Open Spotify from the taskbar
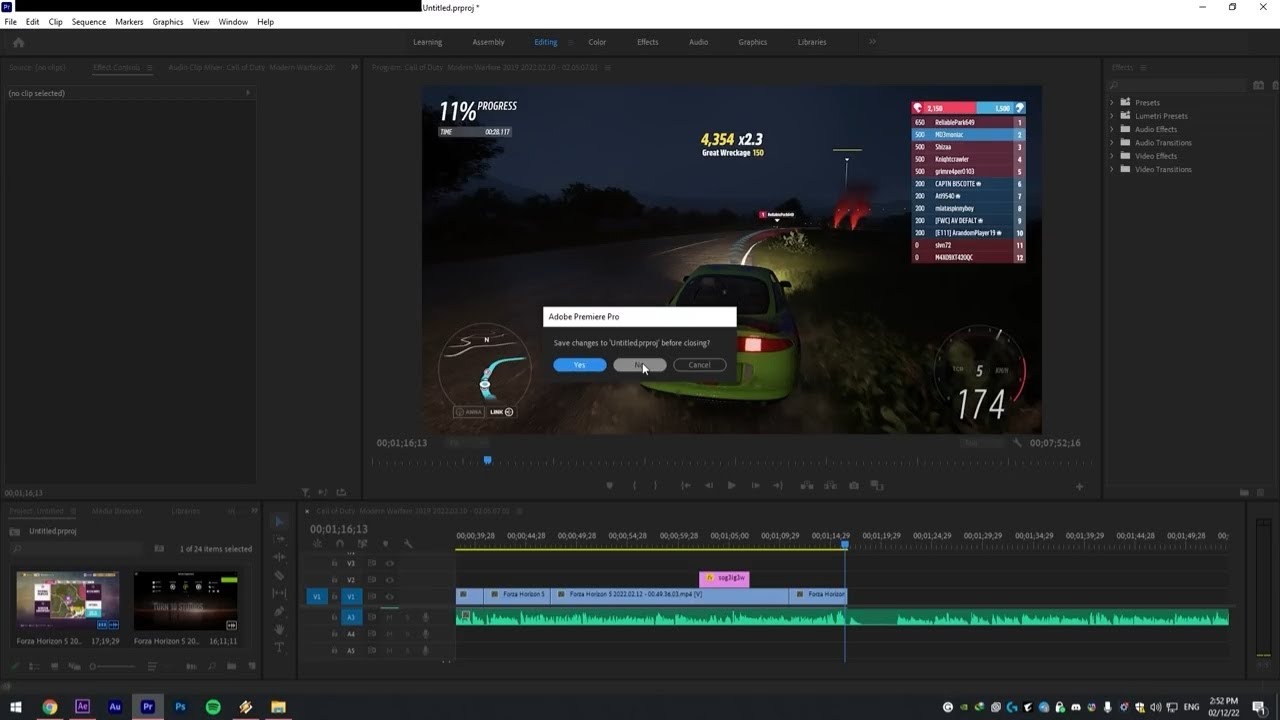The width and height of the screenshot is (1280, 720). [213, 706]
